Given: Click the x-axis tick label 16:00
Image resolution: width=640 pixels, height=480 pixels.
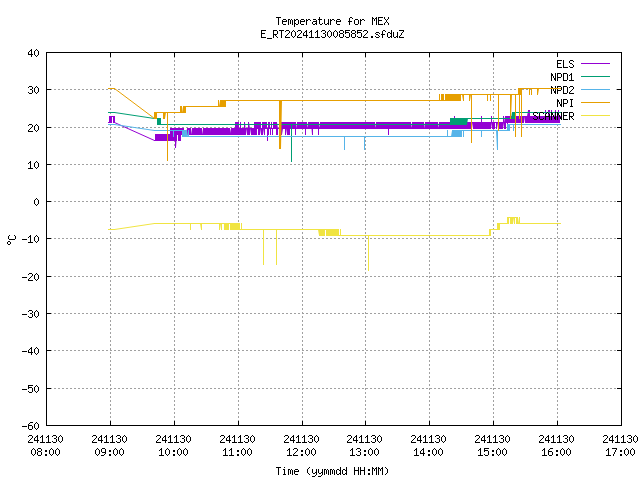Looking at the screenshot, I should [557, 452].
